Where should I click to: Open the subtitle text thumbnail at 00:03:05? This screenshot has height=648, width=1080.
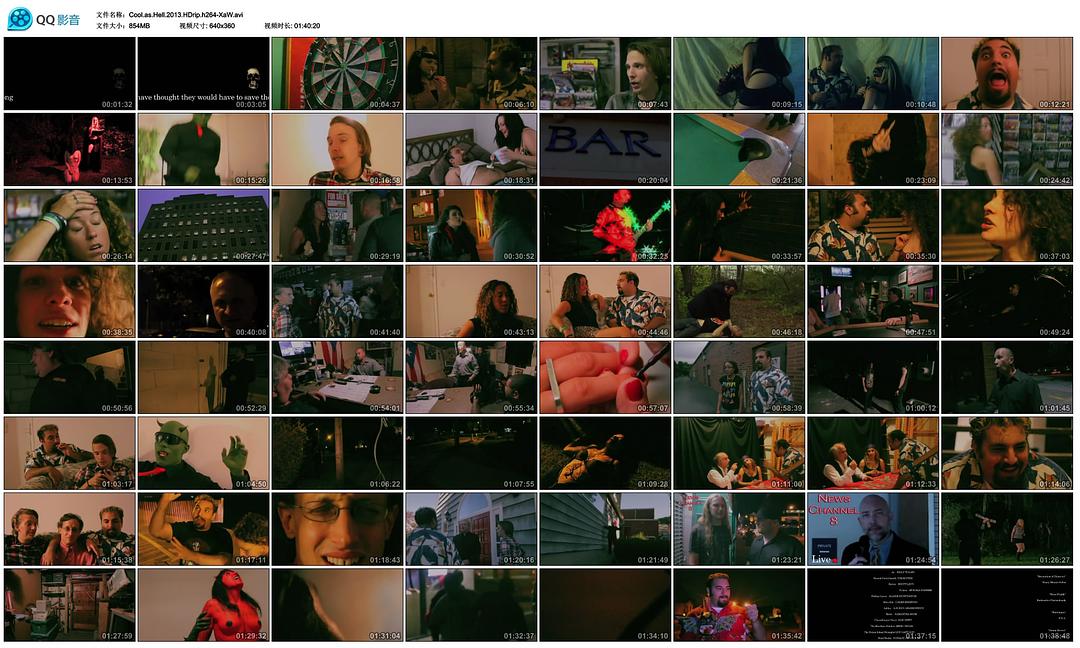click(x=203, y=73)
